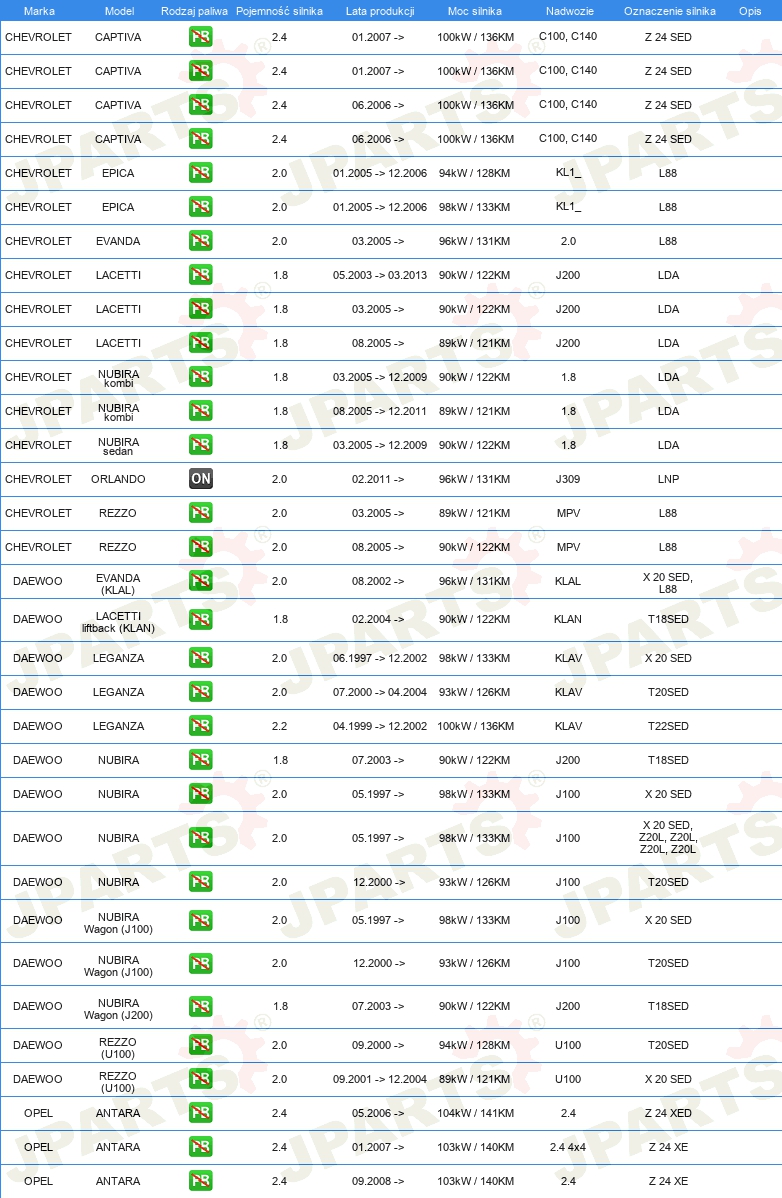Select the T22SED engine code cell
The image size is (782, 1198).
(x=668, y=726)
